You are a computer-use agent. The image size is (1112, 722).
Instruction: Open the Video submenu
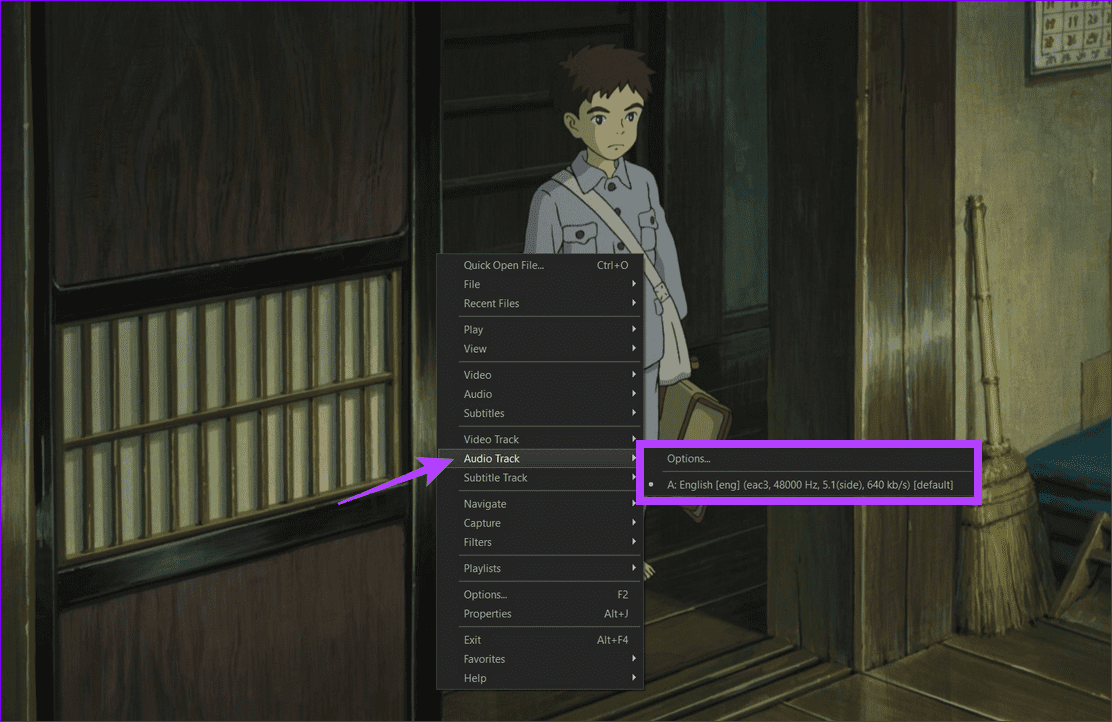[540, 375]
